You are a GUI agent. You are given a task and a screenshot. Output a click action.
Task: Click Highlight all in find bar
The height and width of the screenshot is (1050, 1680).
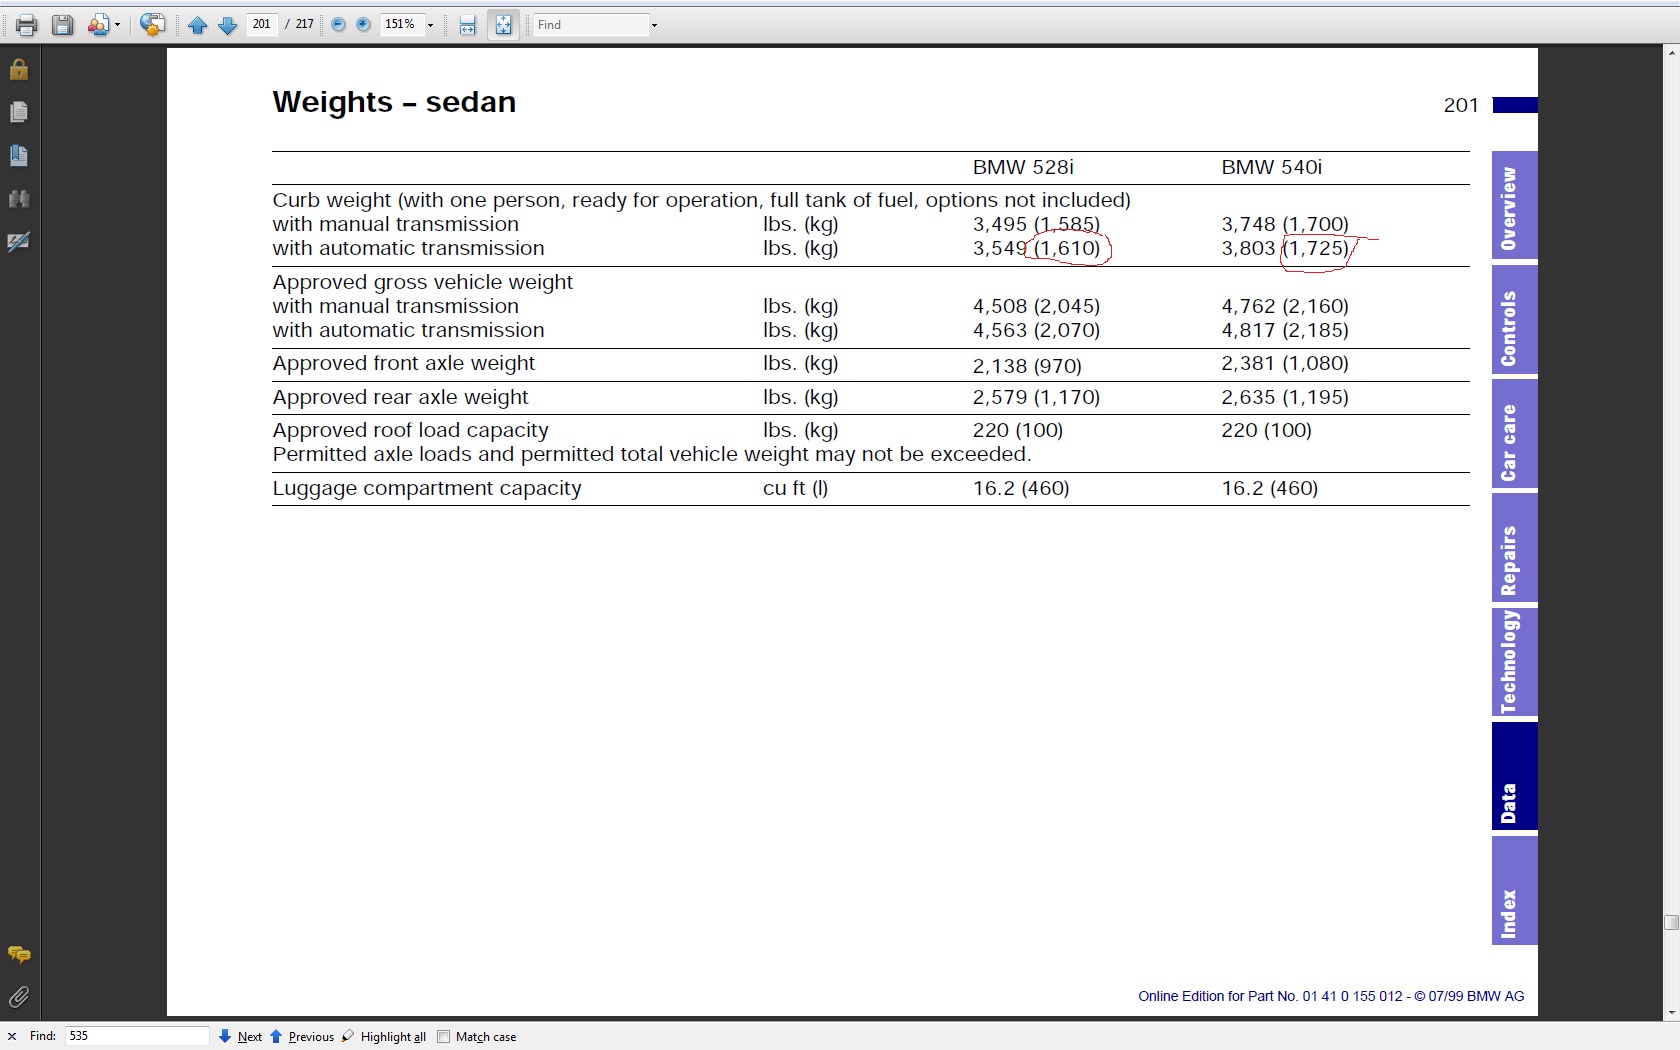tap(384, 1036)
